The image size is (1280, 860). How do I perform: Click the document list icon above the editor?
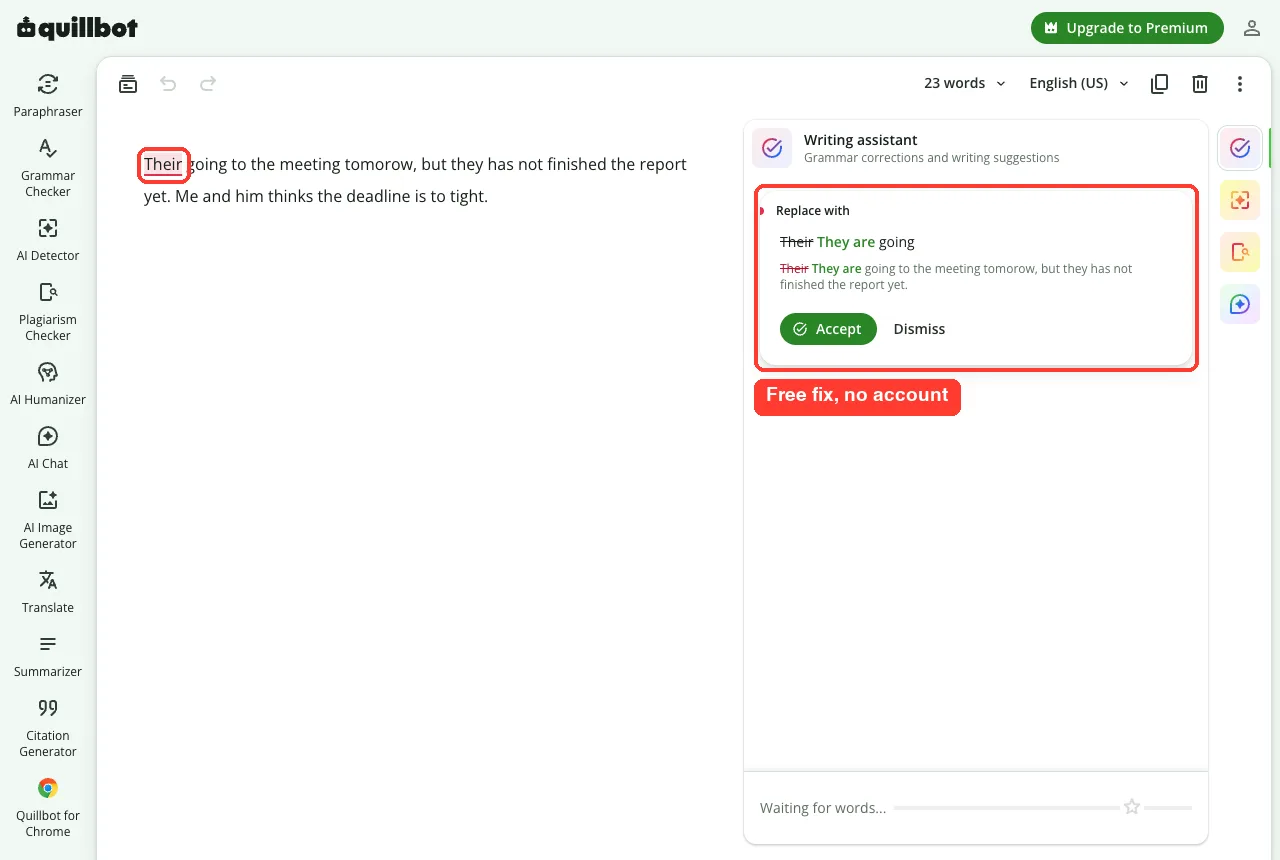tap(128, 84)
